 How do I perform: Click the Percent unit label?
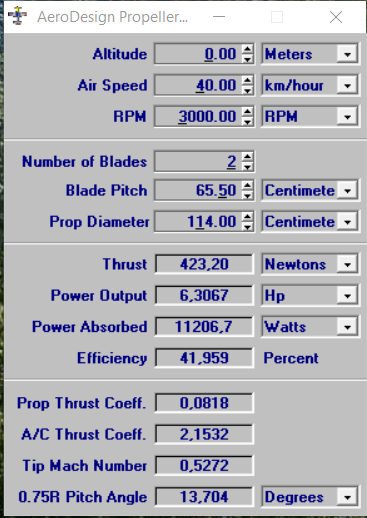[x=291, y=358]
